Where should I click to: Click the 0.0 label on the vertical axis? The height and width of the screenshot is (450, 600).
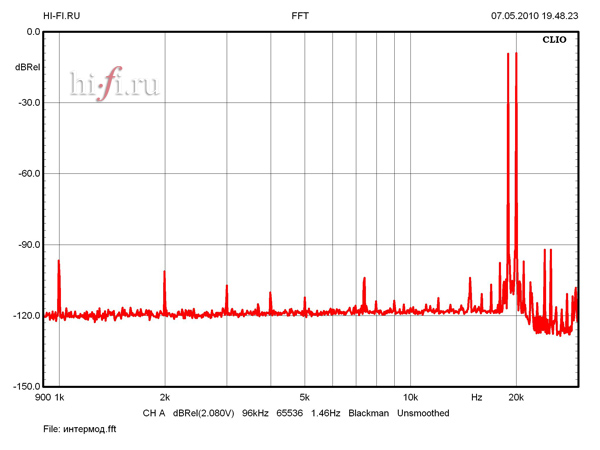(x=32, y=32)
